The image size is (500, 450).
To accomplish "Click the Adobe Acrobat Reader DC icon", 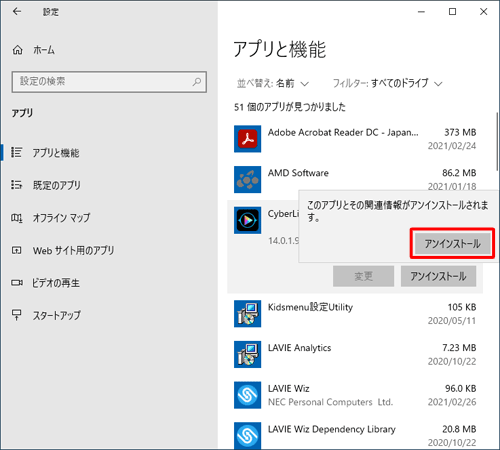I will [x=247, y=139].
